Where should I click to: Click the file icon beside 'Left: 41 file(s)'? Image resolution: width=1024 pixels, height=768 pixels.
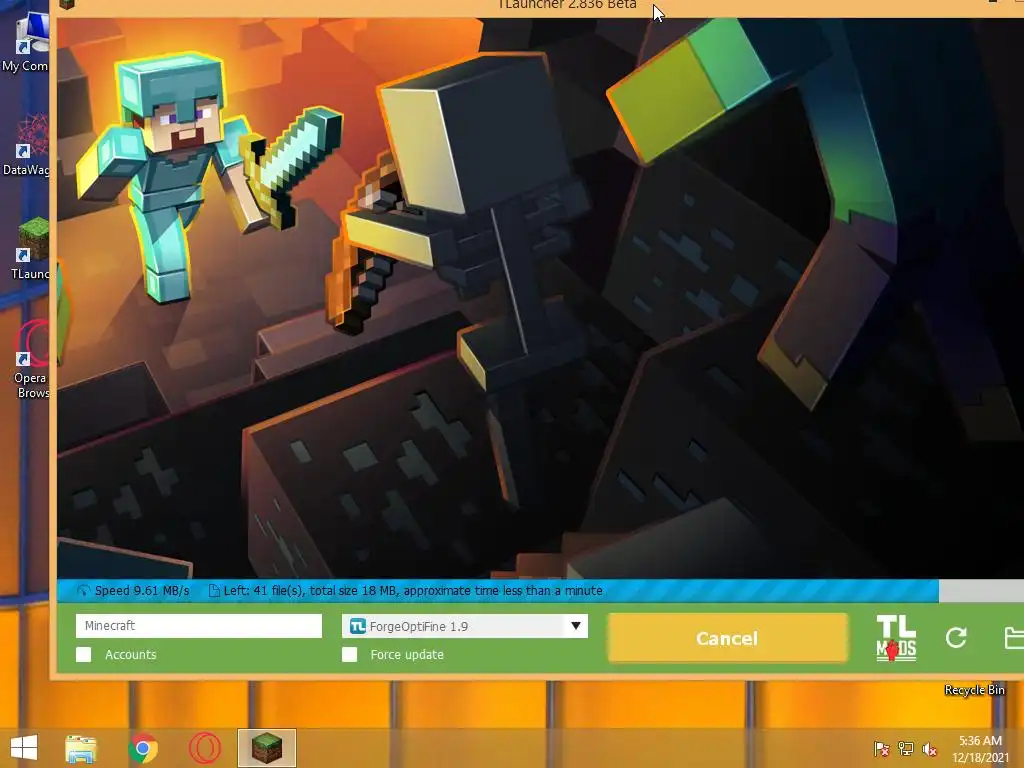click(214, 591)
